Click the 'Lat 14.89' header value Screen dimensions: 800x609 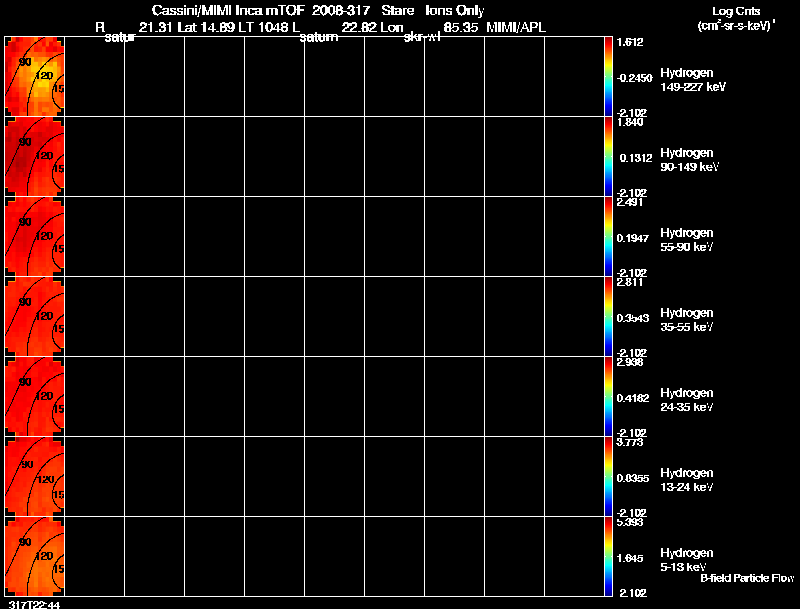click(x=207, y=28)
